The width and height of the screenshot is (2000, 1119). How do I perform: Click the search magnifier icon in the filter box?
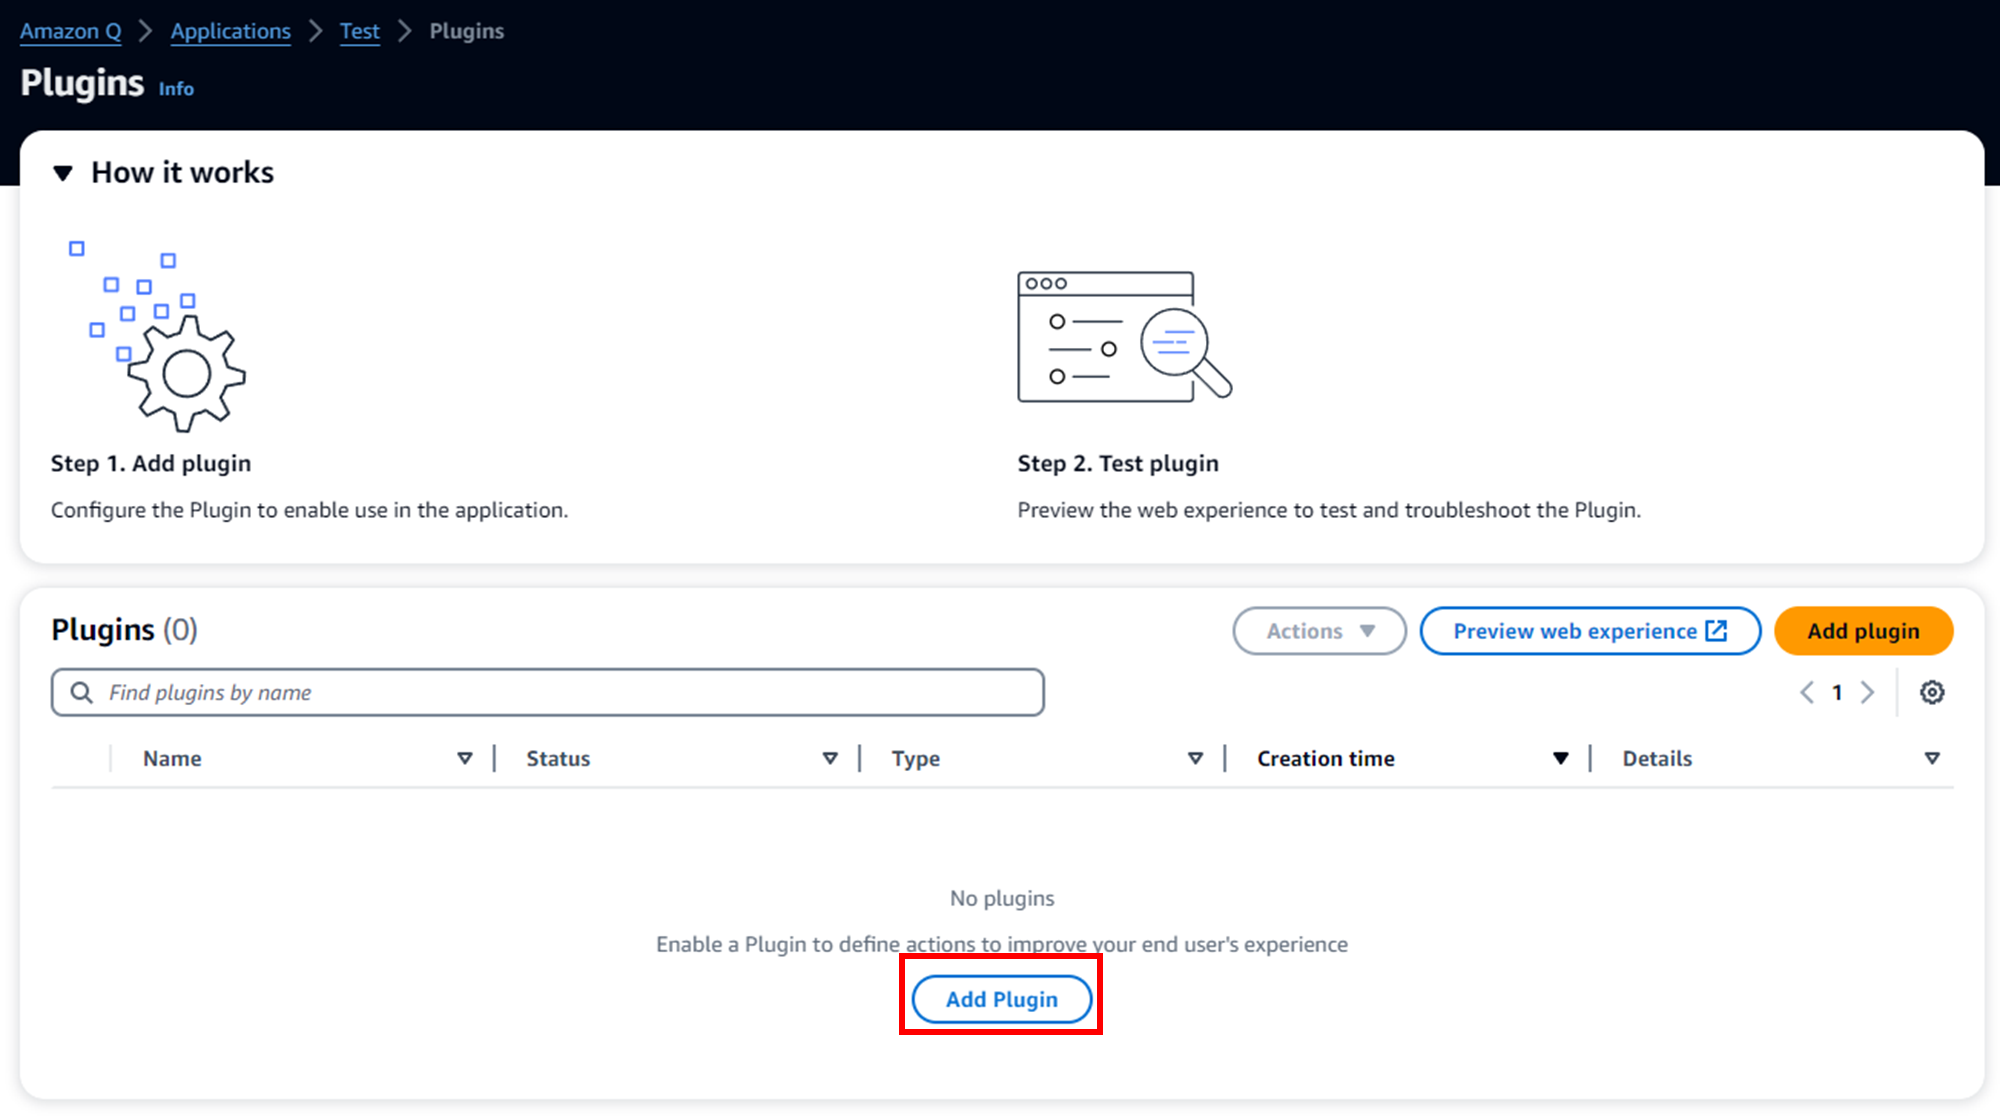pyautogui.click(x=82, y=692)
